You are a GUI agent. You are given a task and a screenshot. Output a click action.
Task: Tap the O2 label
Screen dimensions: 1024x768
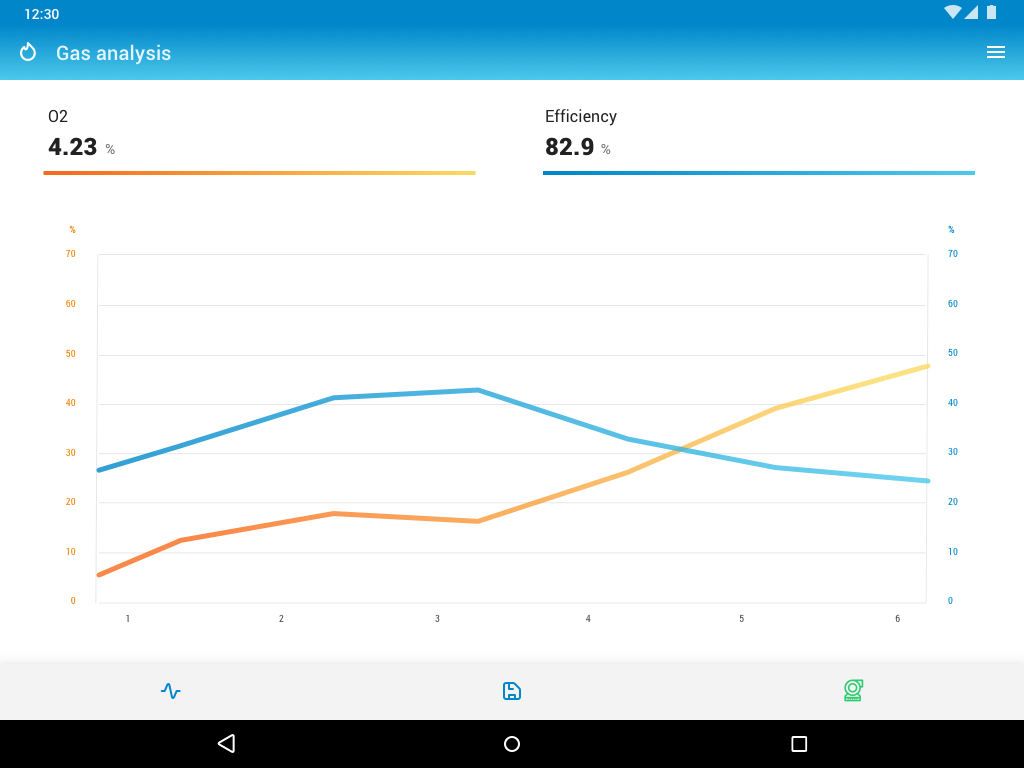pyautogui.click(x=57, y=116)
